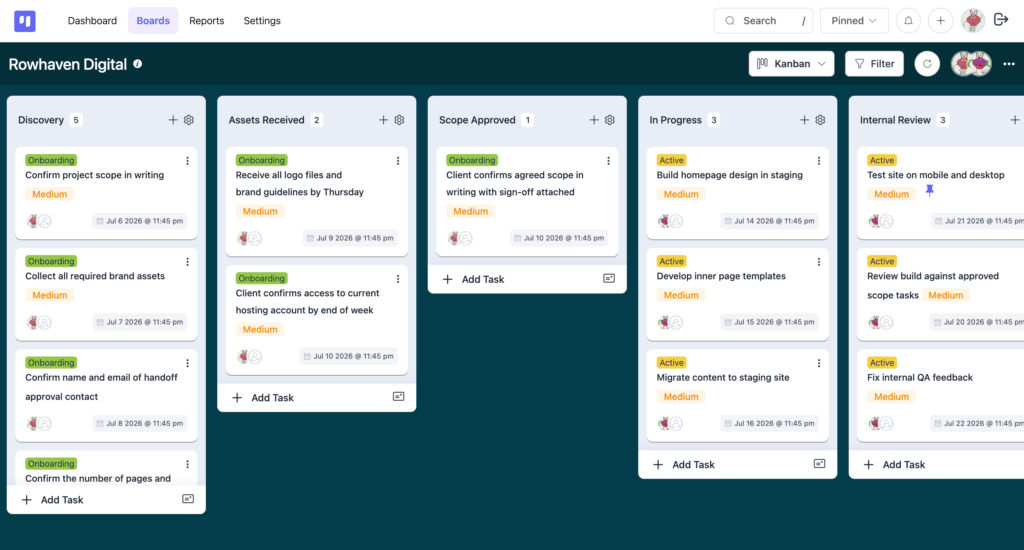Open the Reports tab
The height and width of the screenshot is (550, 1024).
pyautogui.click(x=206, y=21)
